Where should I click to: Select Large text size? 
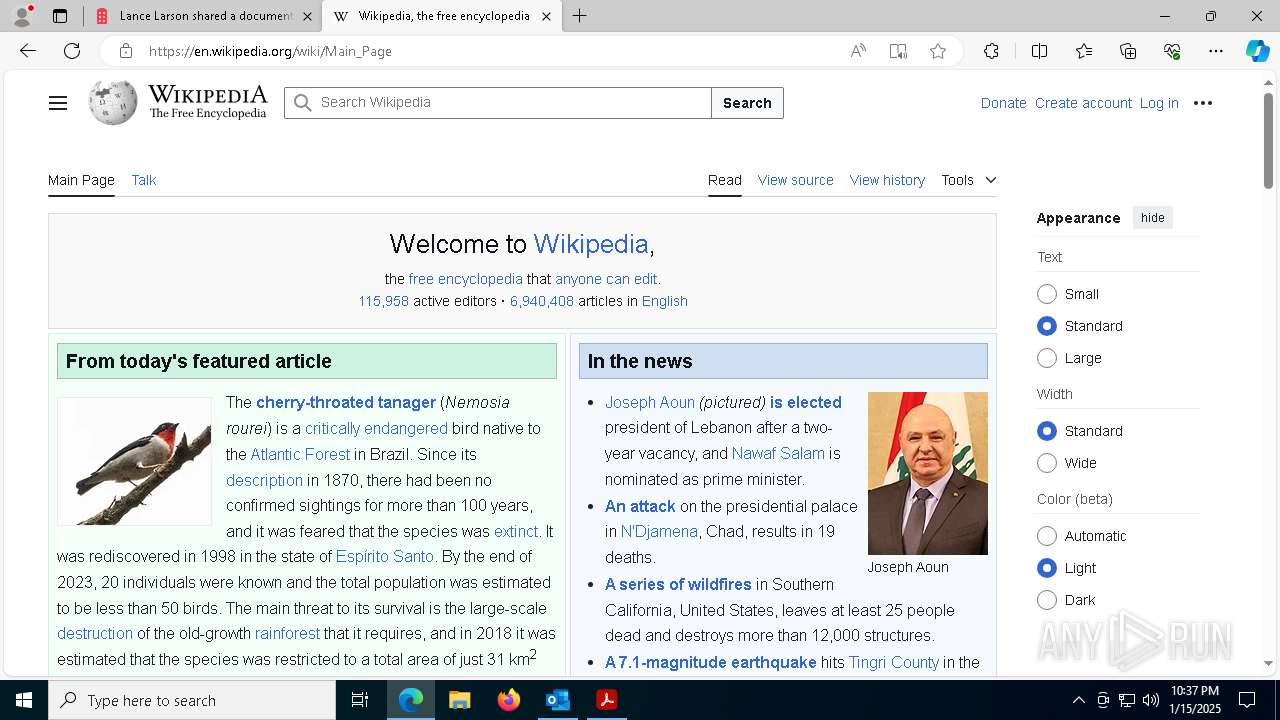coord(1047,358)
